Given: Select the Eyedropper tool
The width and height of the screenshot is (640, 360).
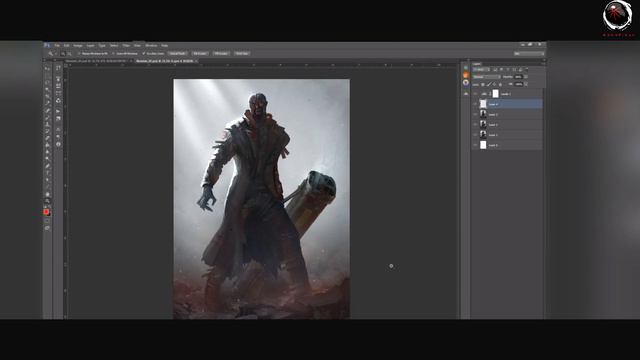Looking at the screenshot, I should (47, 103).
